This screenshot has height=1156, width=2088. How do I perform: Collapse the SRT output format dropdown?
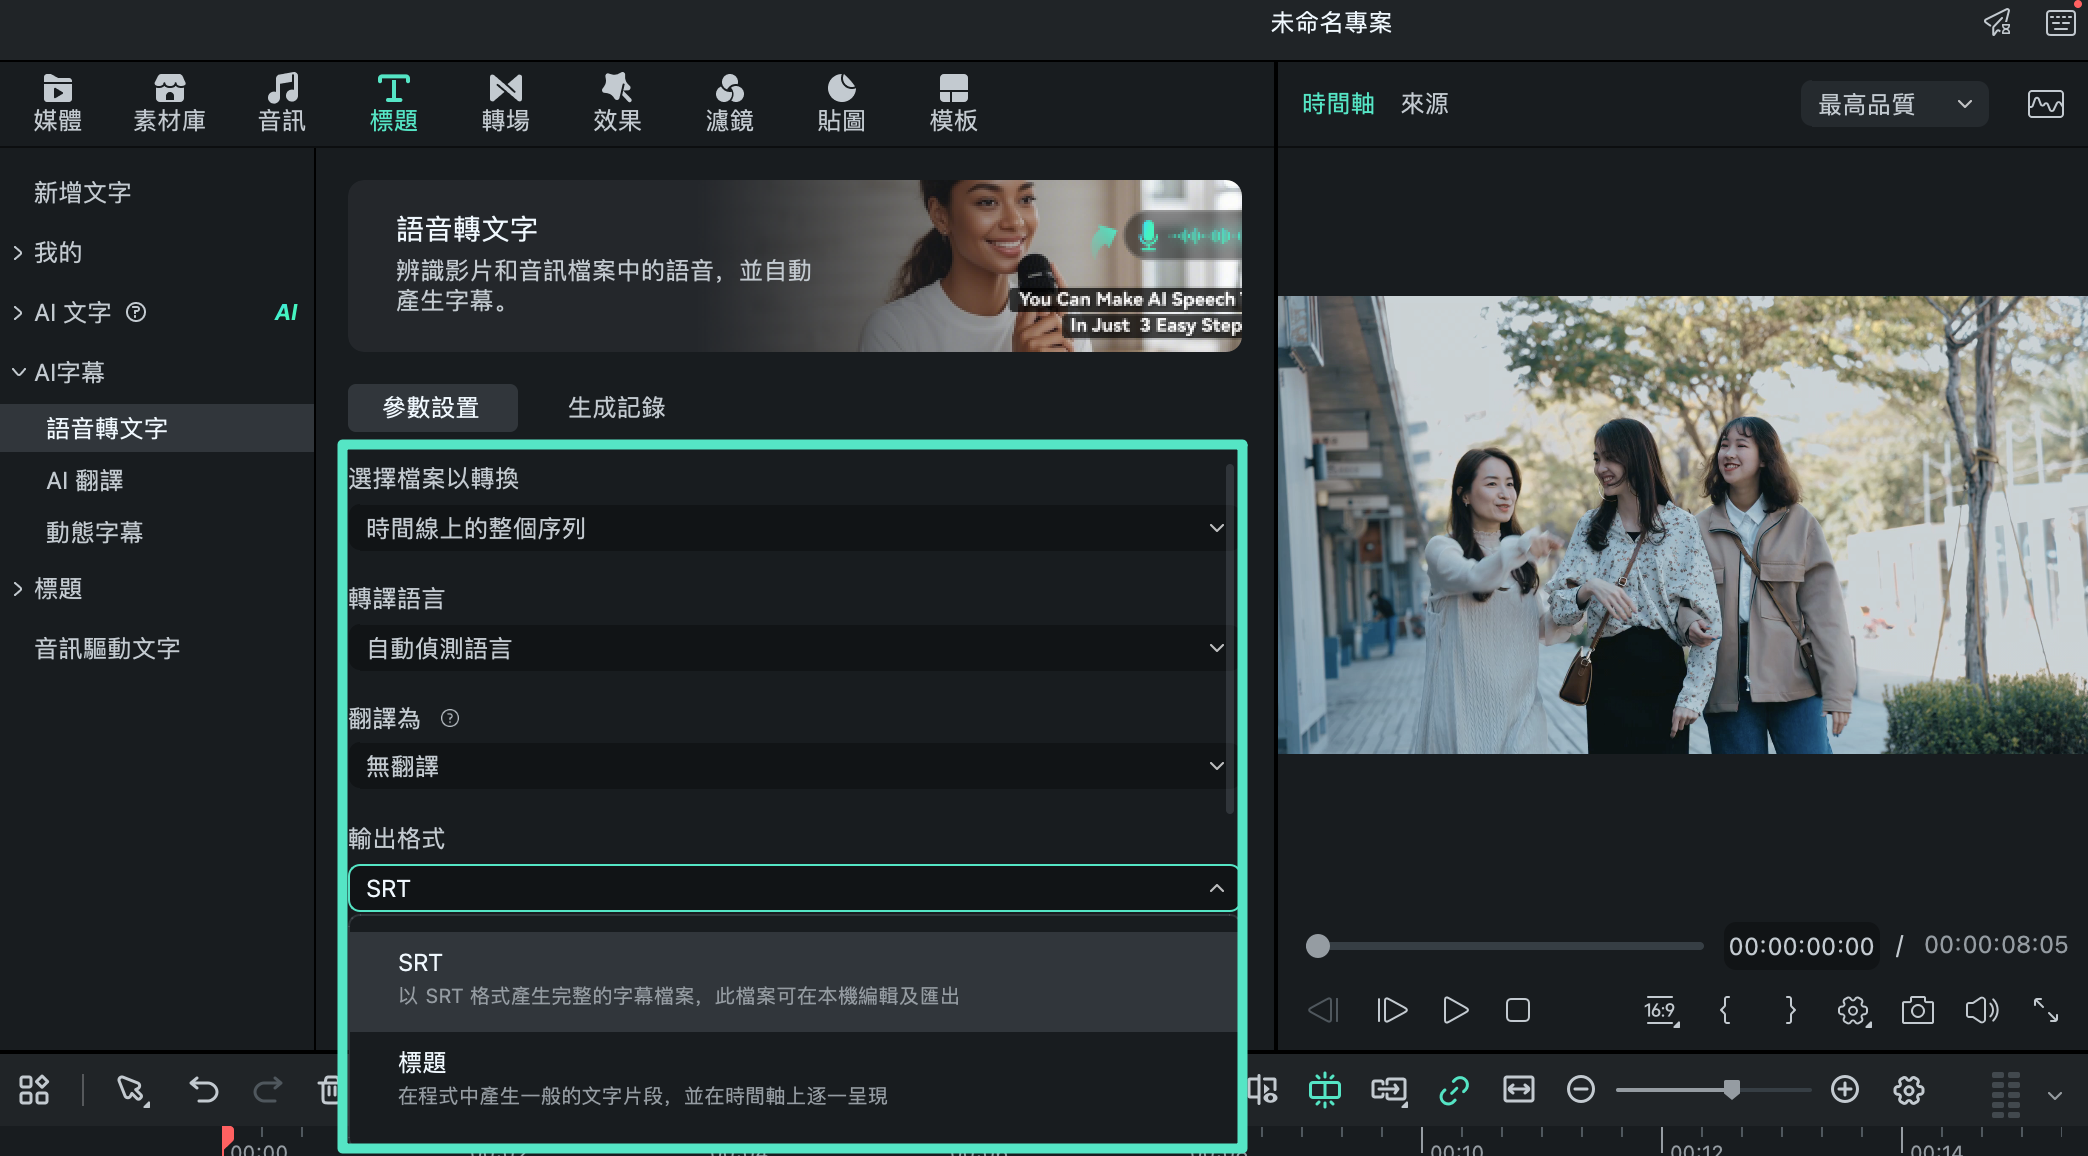pos(793,888)
